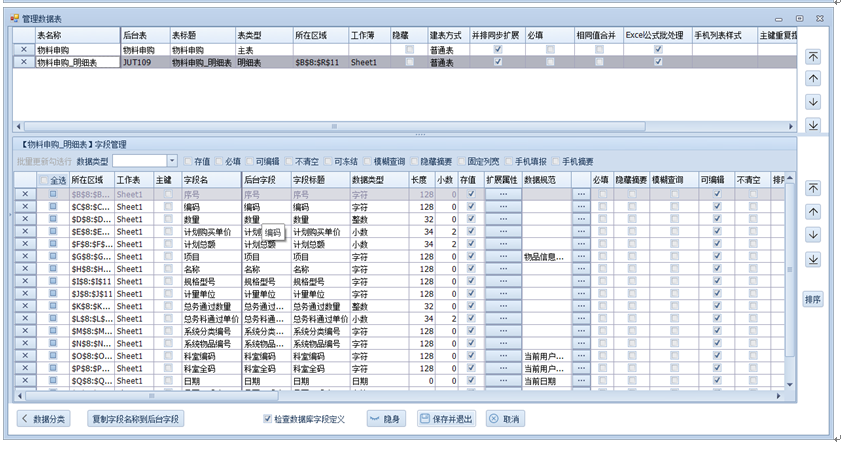Screen dimensions: 855x455
Task: Move table row down in upper grid
Action: click(x=813, y=102)
